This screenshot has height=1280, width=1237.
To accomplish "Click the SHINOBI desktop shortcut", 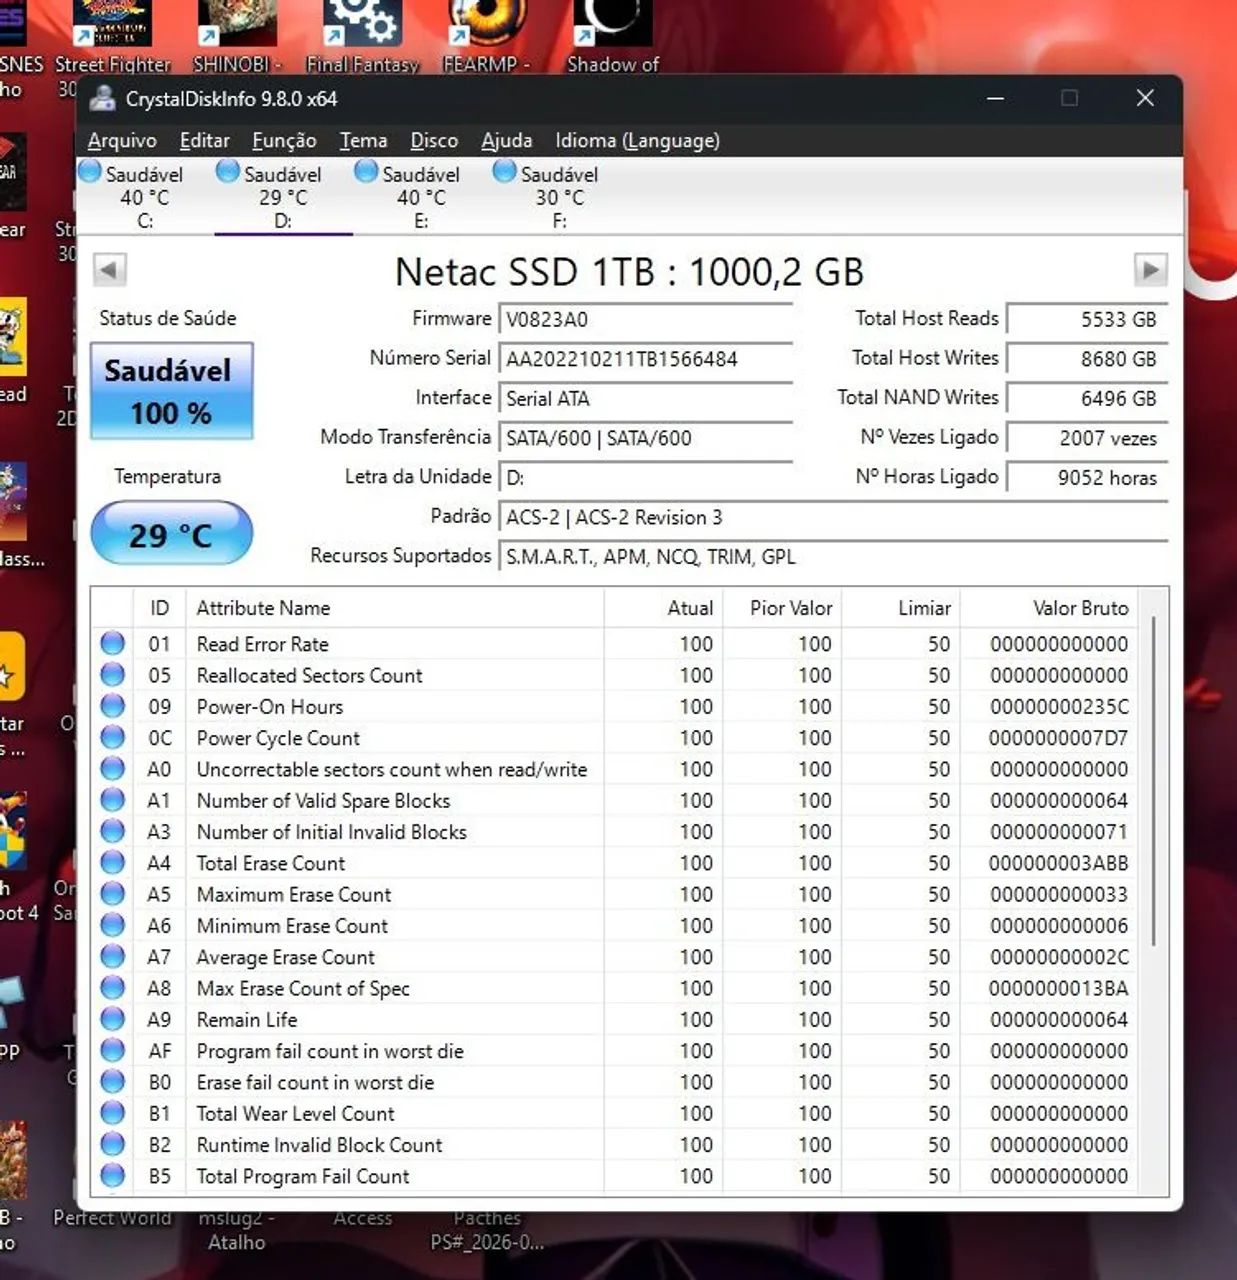I will point(237,37).
